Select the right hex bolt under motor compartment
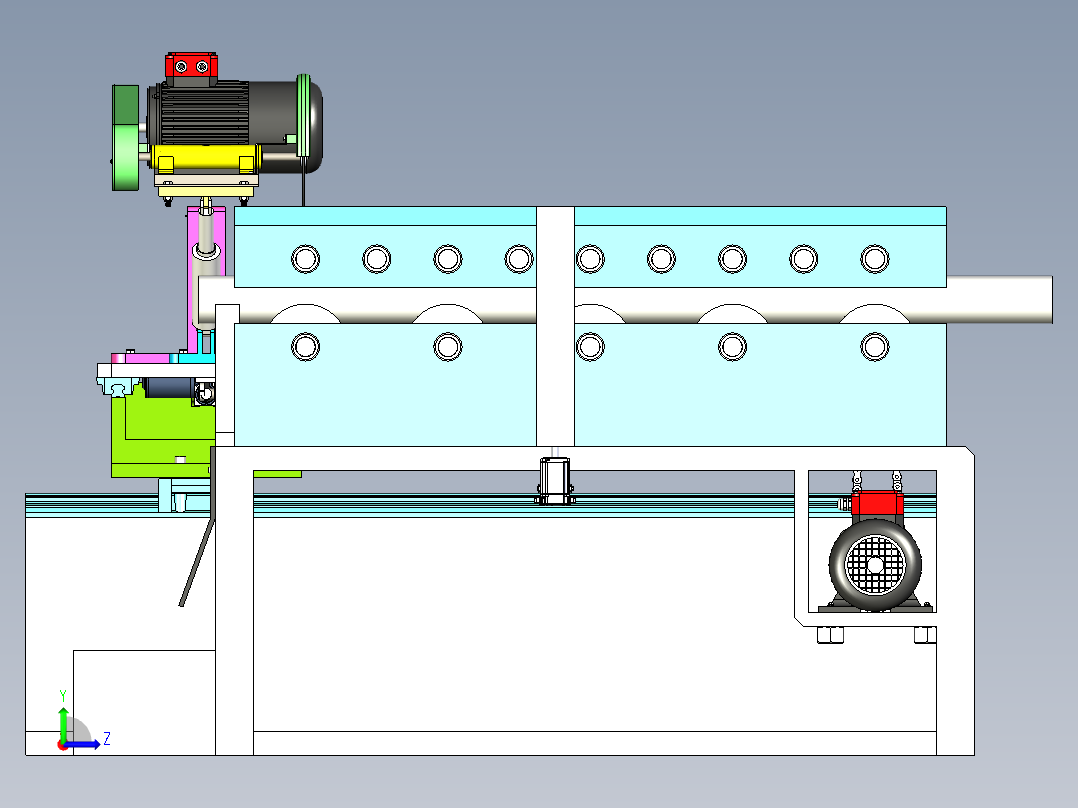This screenshot has height=808, width=1078. tap(925, 635)
